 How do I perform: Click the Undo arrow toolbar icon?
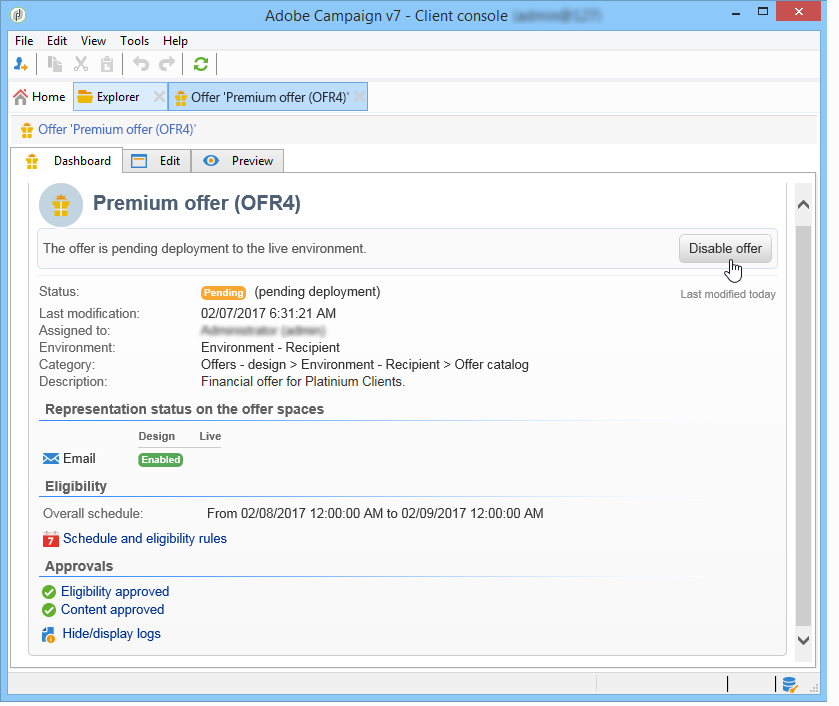tap(141, 64)
